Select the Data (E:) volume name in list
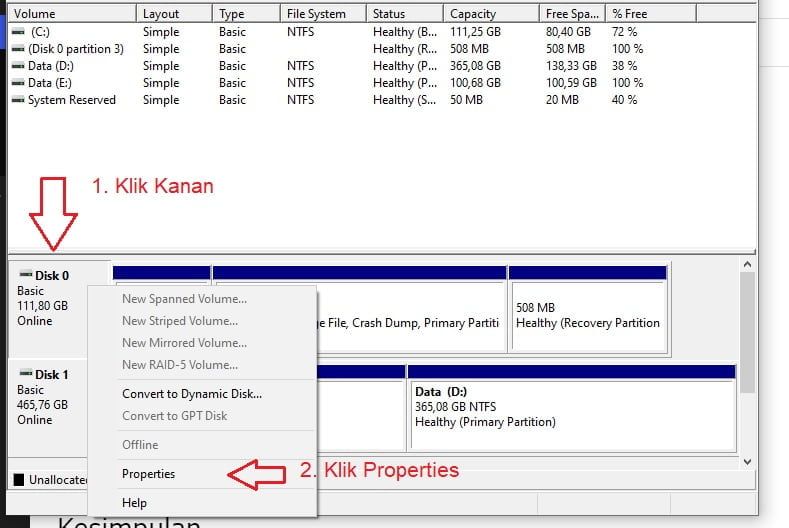789x528 pixels. [50, 83]
